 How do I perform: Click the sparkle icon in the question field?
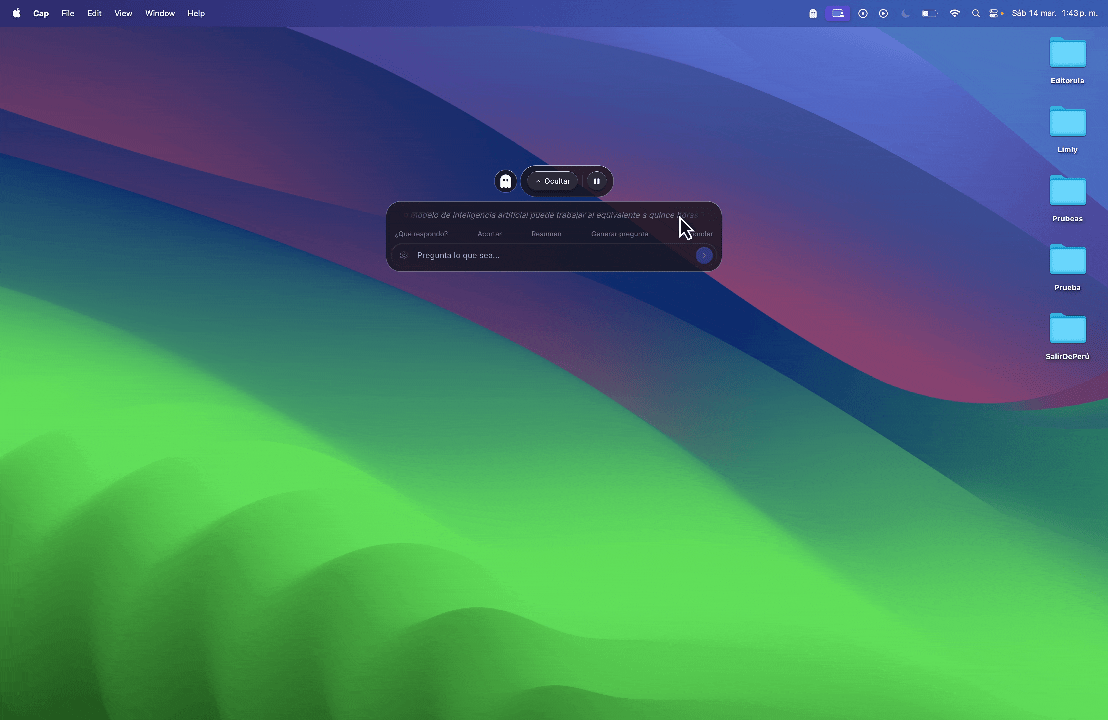[x=404, y=255]
